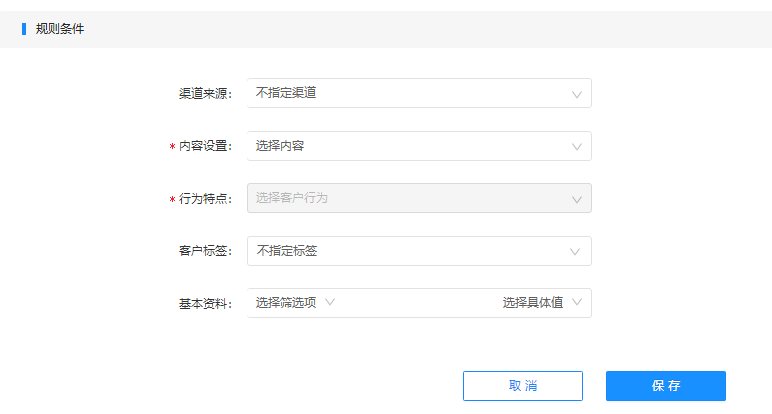Click the 渠道来源 field label
Screen dimensions: 772x414
(x=205, y=94)
